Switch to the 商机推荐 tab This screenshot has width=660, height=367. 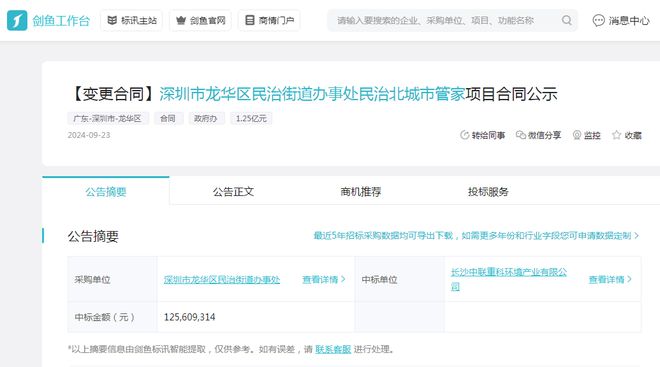tap(361, 192)
